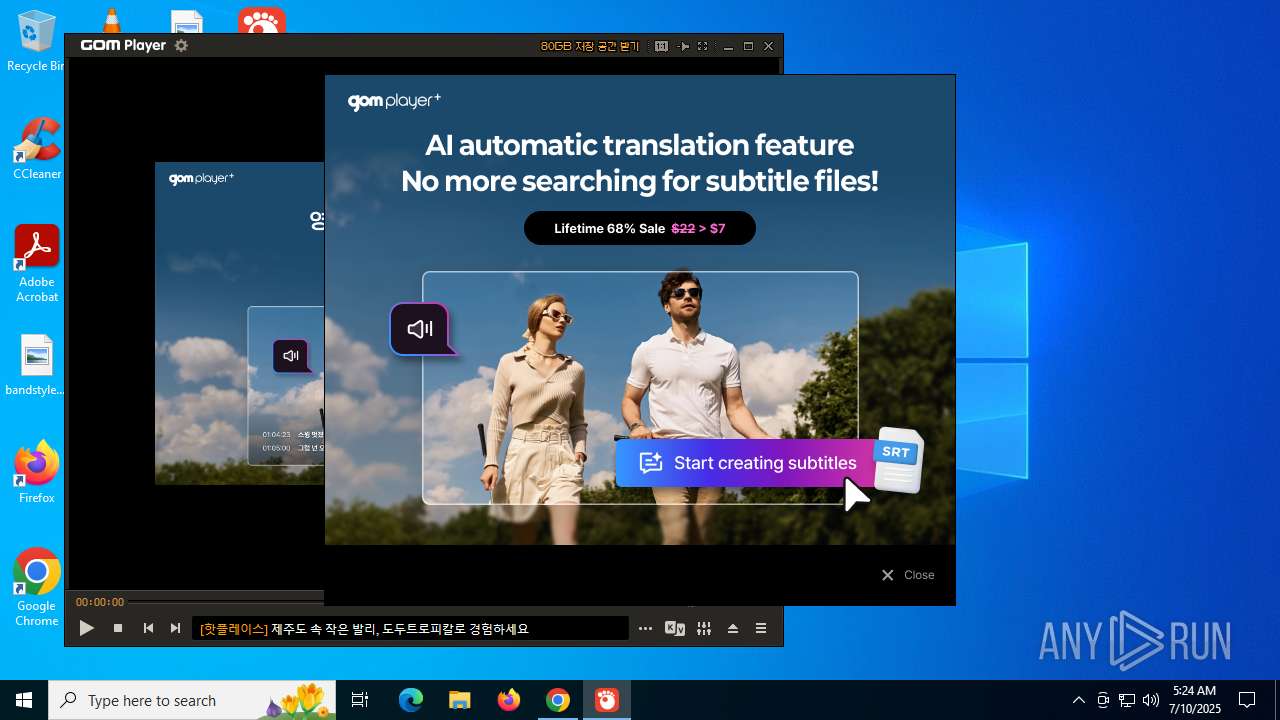Open GOM Player settings gear
This screenshot has height=720, width=1280.
coord(181,45)
